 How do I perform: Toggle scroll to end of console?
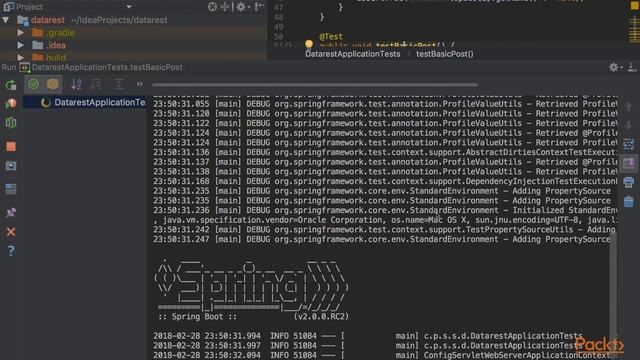[x=629, y=163]
